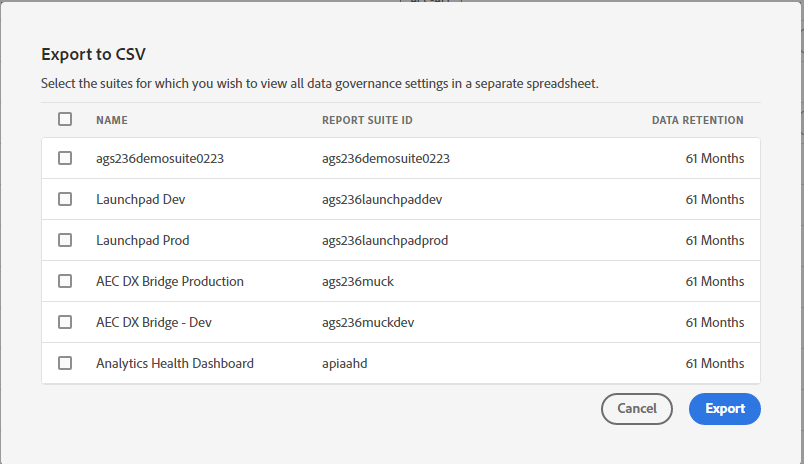The image size is (804, 464).
Task: Check the ags236demosuite0223 row checkbox
Action: pos(65,158)
